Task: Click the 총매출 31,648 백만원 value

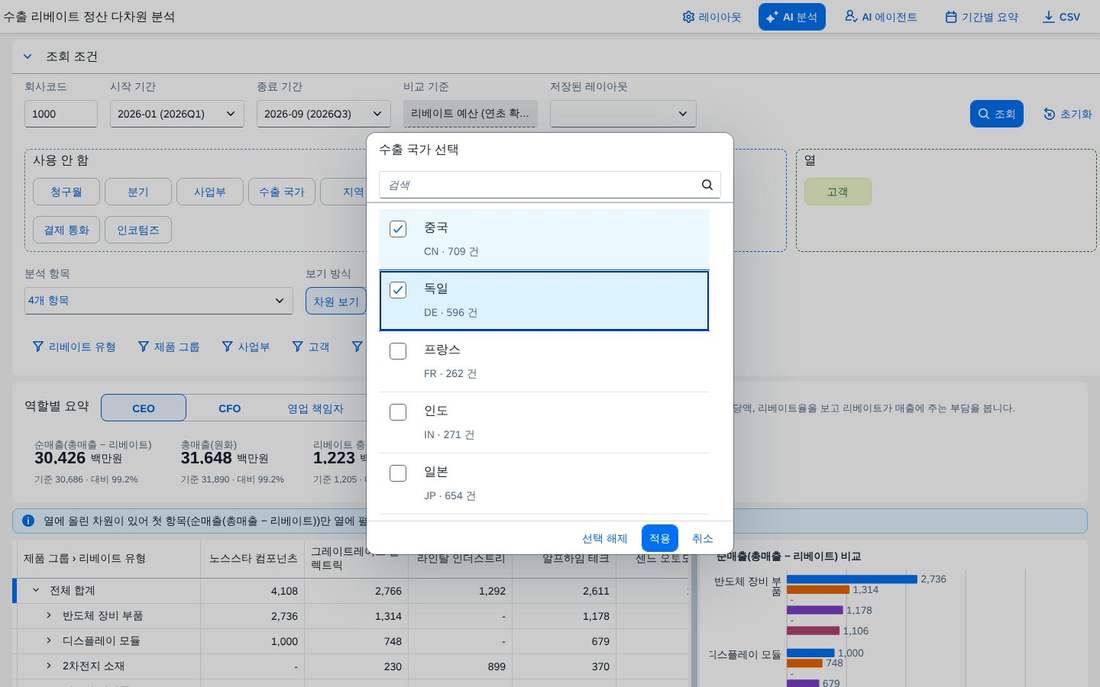Action: point(224,458)
